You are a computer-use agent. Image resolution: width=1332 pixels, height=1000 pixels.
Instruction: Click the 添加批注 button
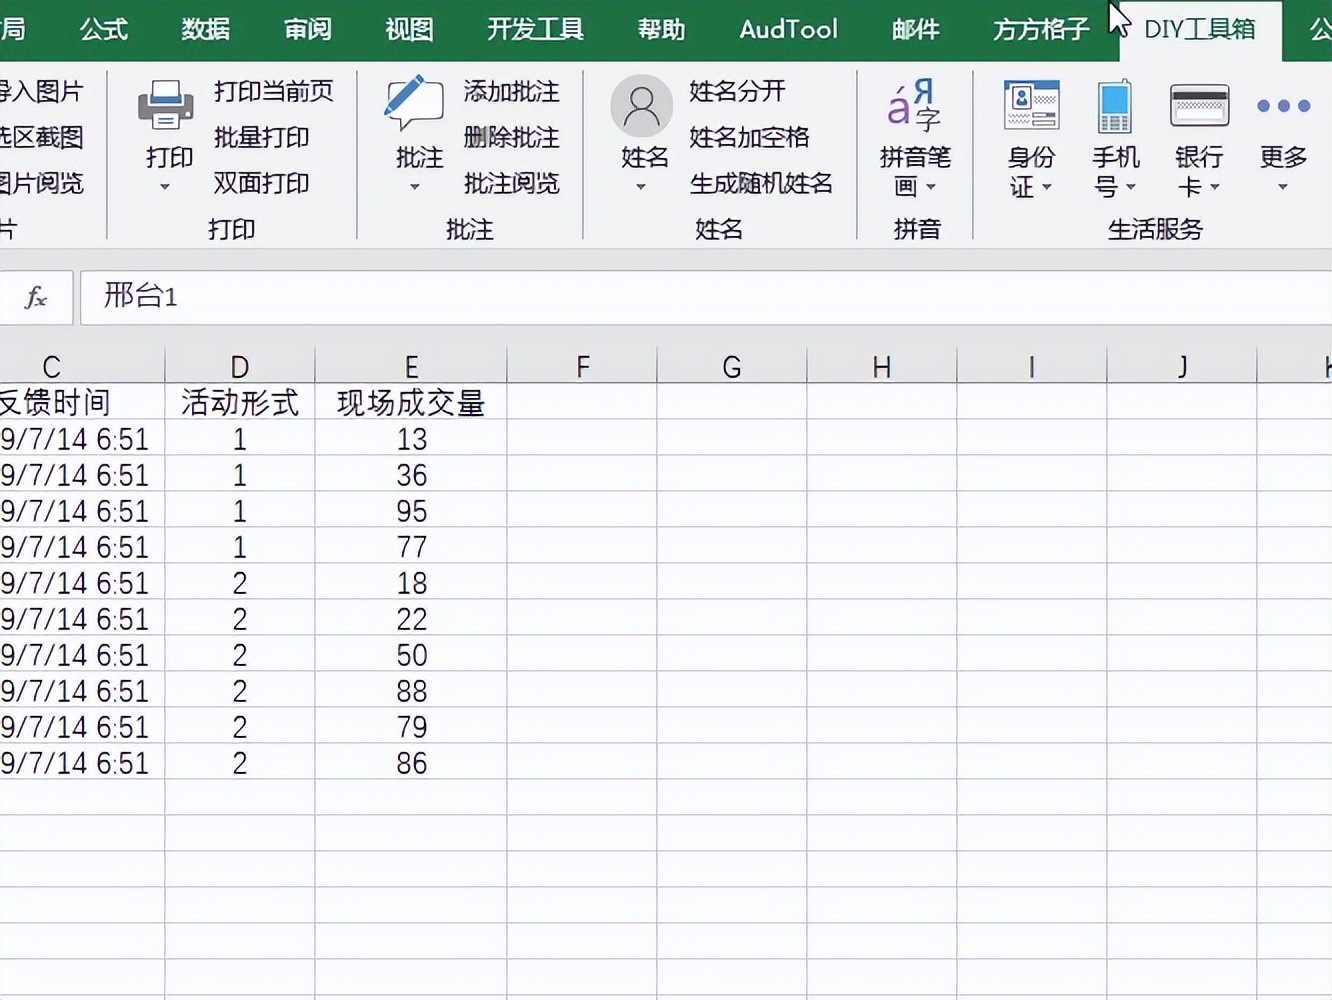510,91
